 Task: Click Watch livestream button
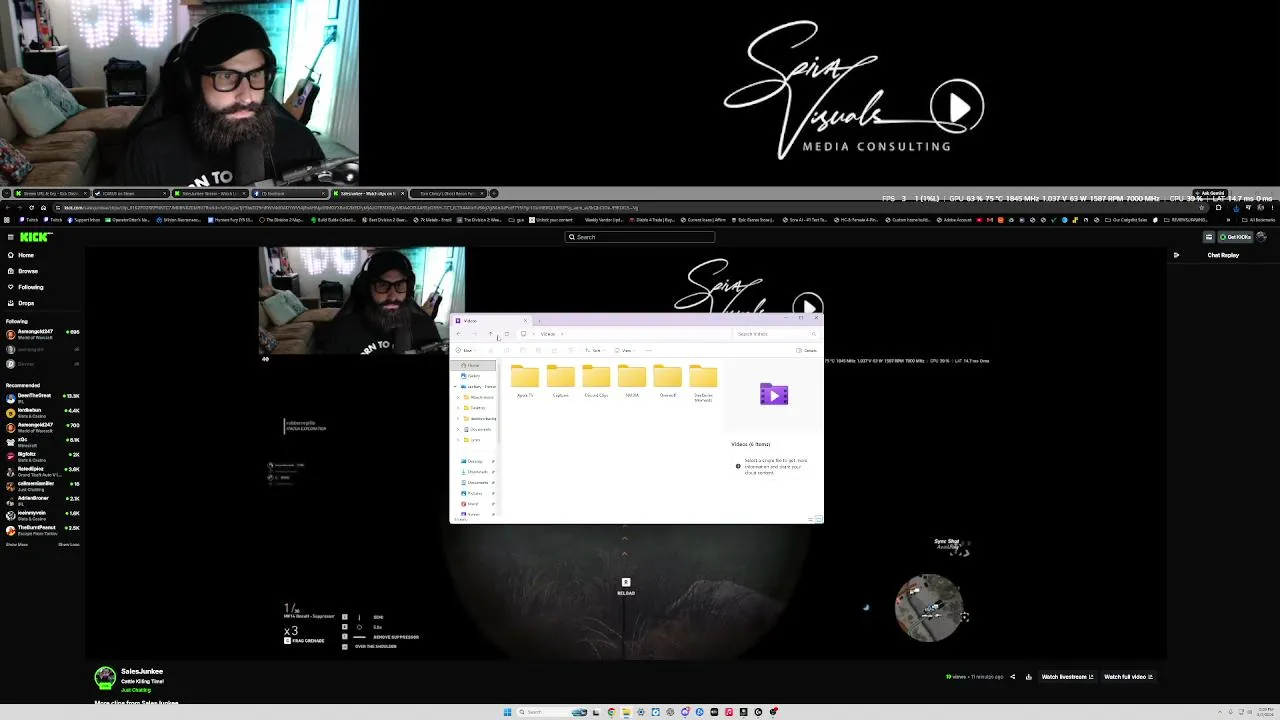pos(1067,677)
